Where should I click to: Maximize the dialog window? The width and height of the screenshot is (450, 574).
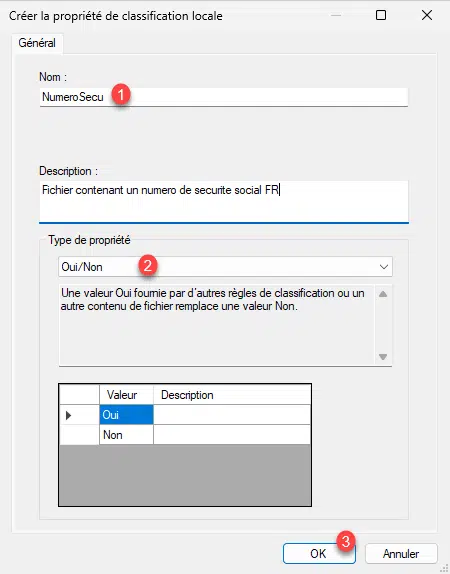(x=381, y=15)
